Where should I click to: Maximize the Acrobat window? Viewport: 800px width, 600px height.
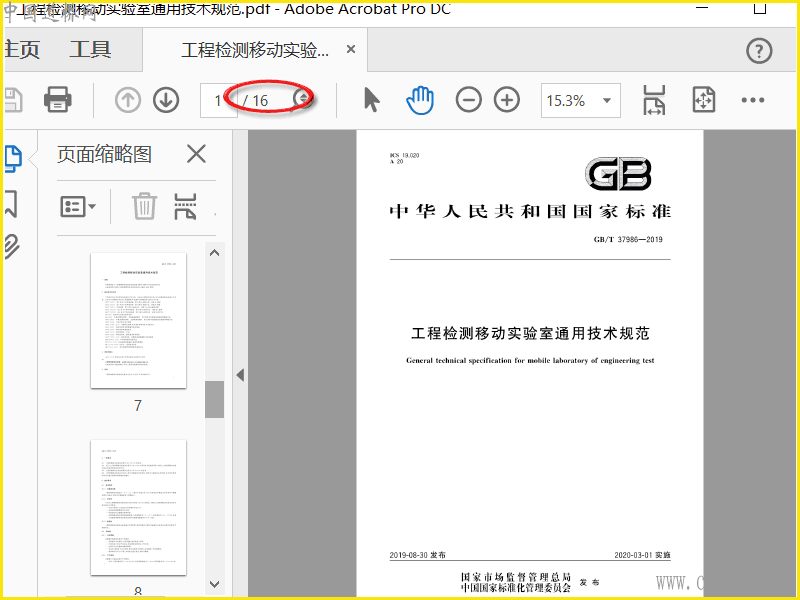click(x=760, y=8)
